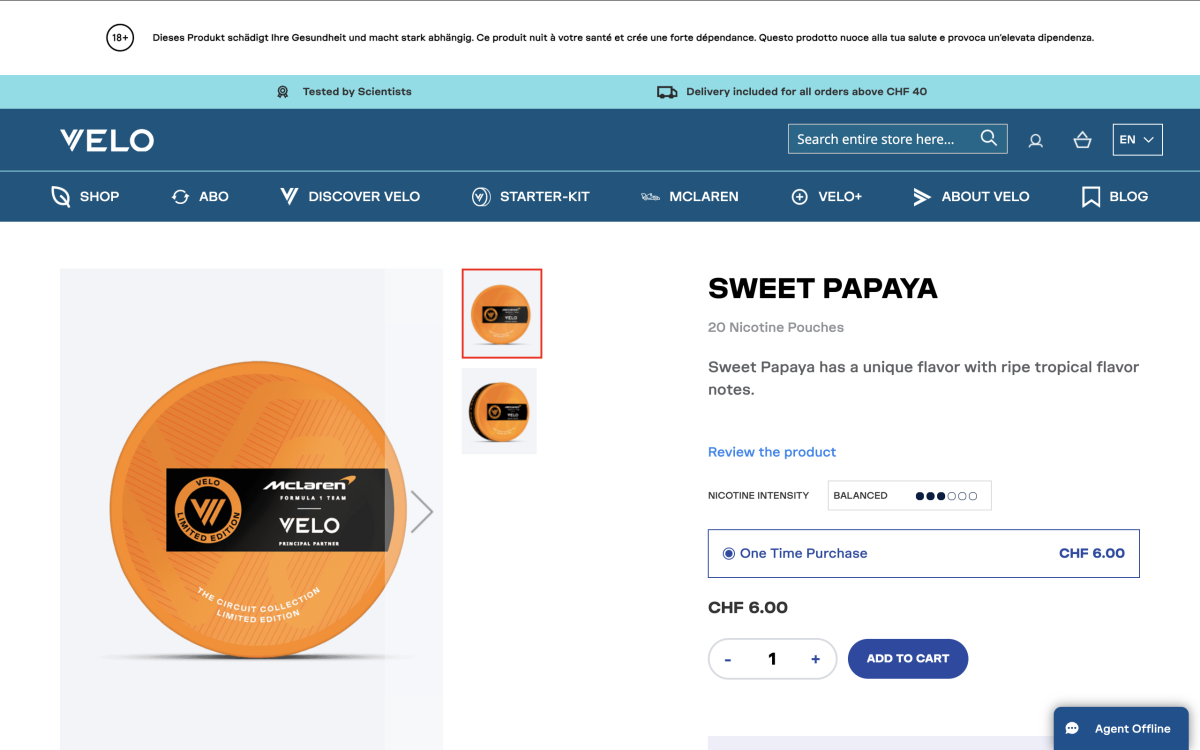Screen dimensions: 1200x750
Task: Show next product image with arrow
Action: [422, 511]
